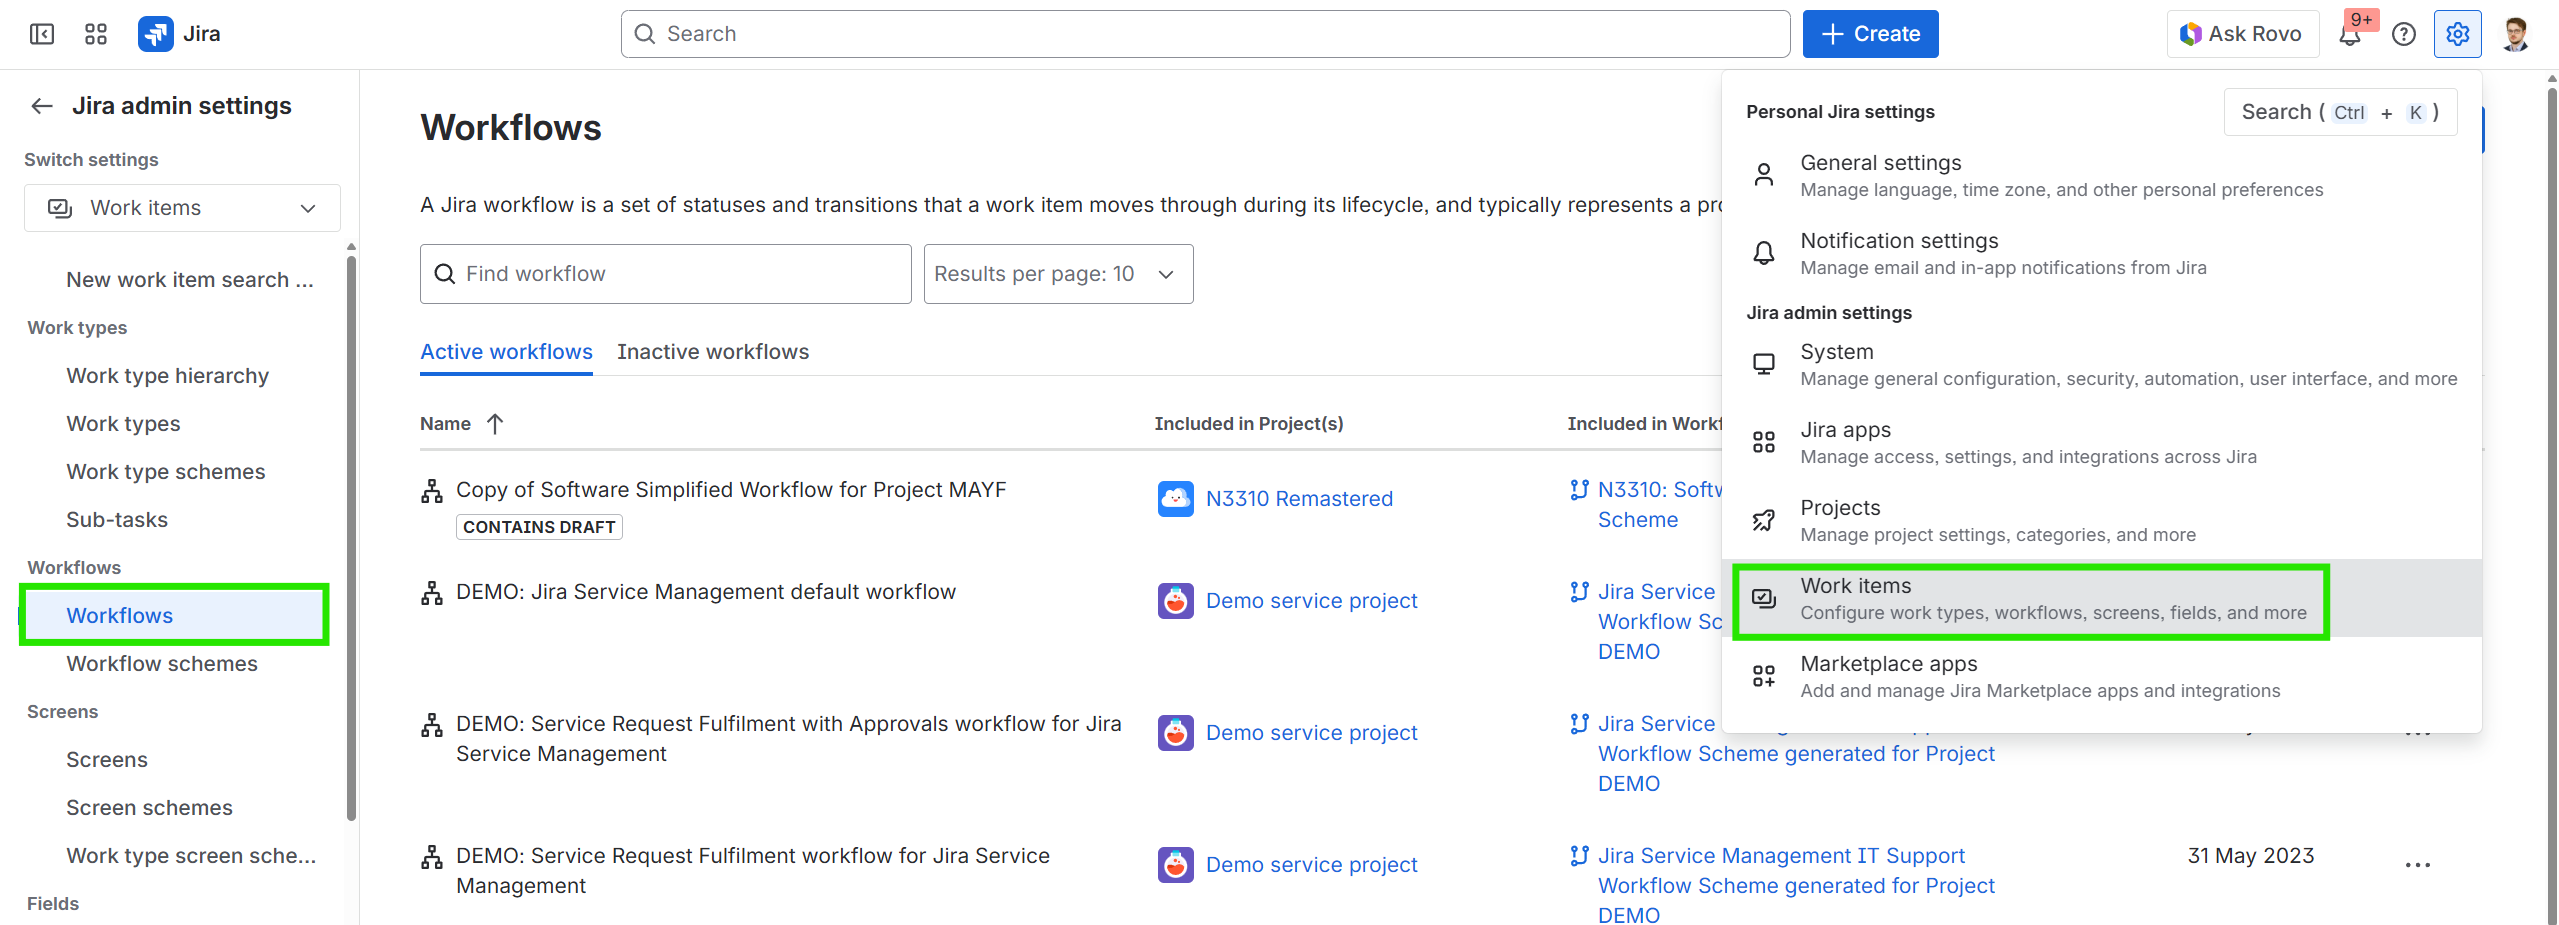Click the 31 May 2023 last modified date
This screenshot has height=925, width=2559.
coord(2251,856)
